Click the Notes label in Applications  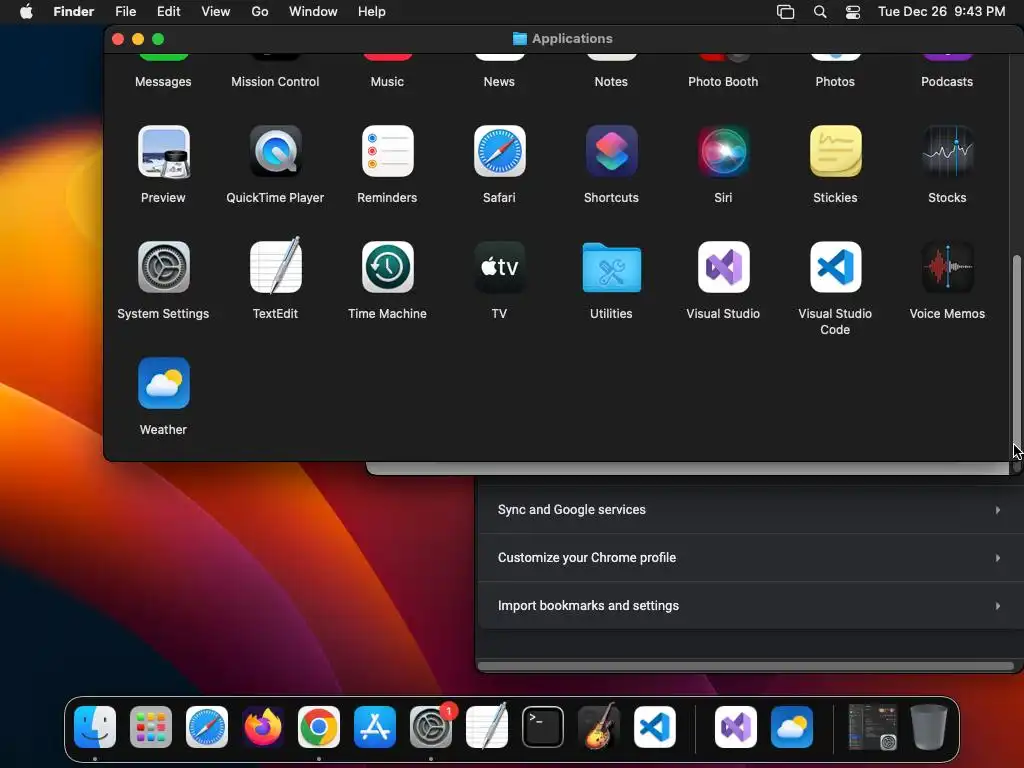pyautogui.click(x=611, y=82)
